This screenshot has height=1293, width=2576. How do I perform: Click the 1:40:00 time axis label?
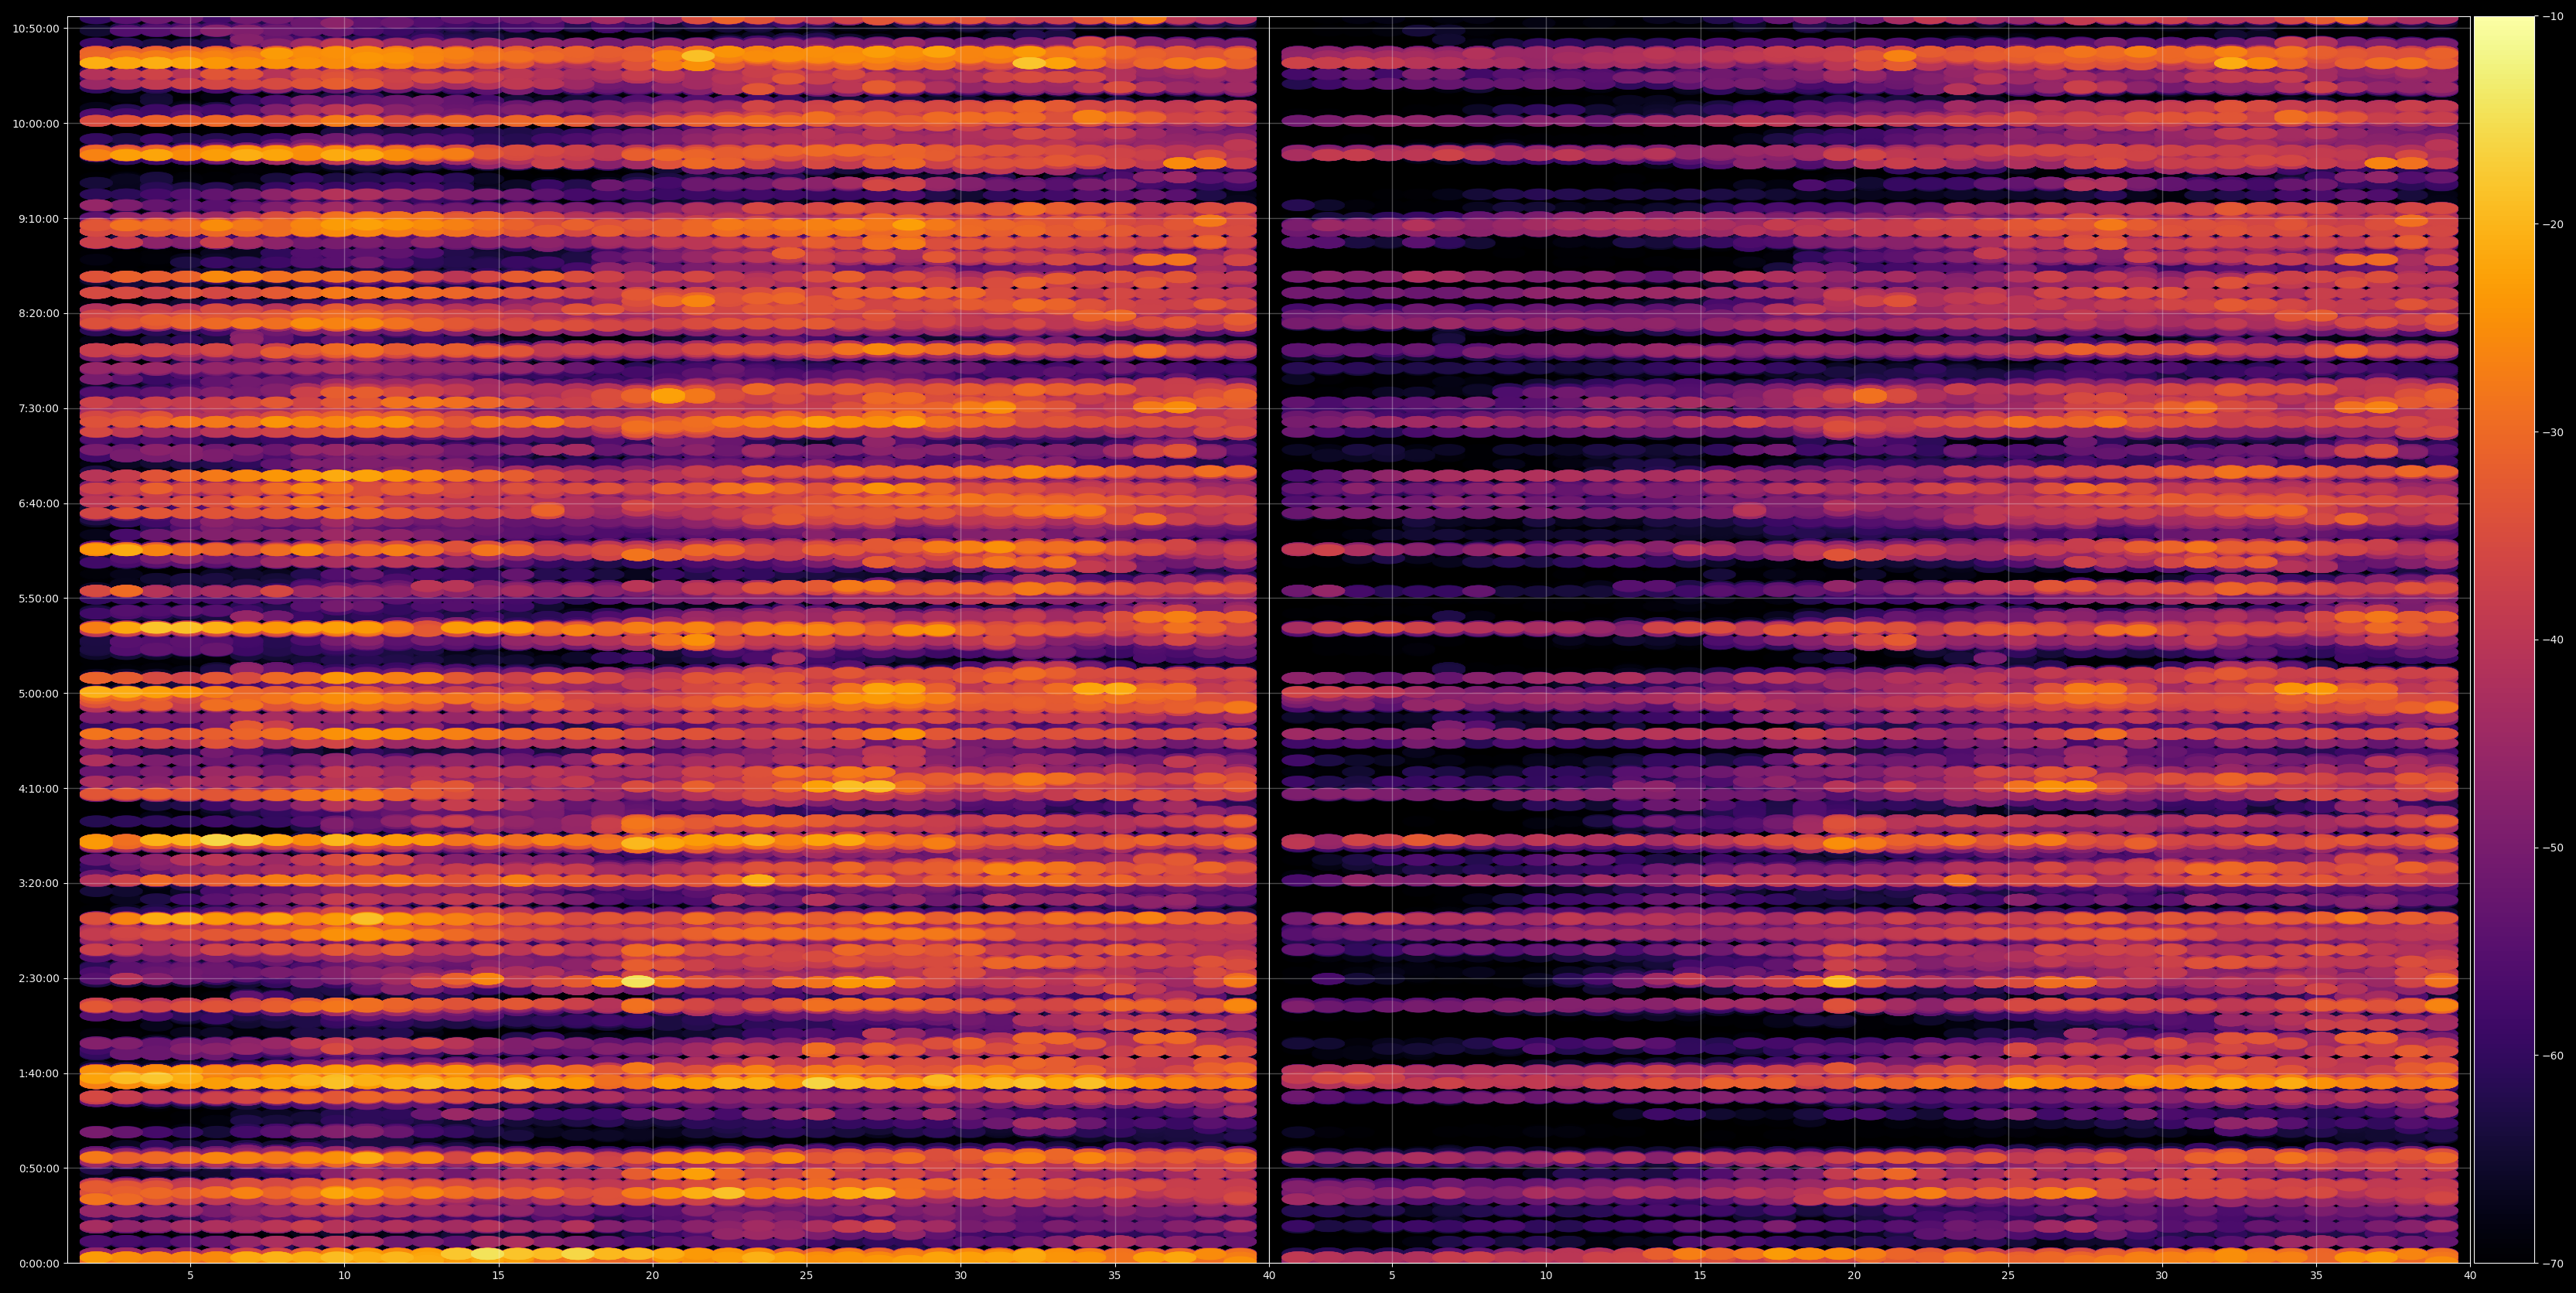pyautogui.click(x=40, y=1073)
